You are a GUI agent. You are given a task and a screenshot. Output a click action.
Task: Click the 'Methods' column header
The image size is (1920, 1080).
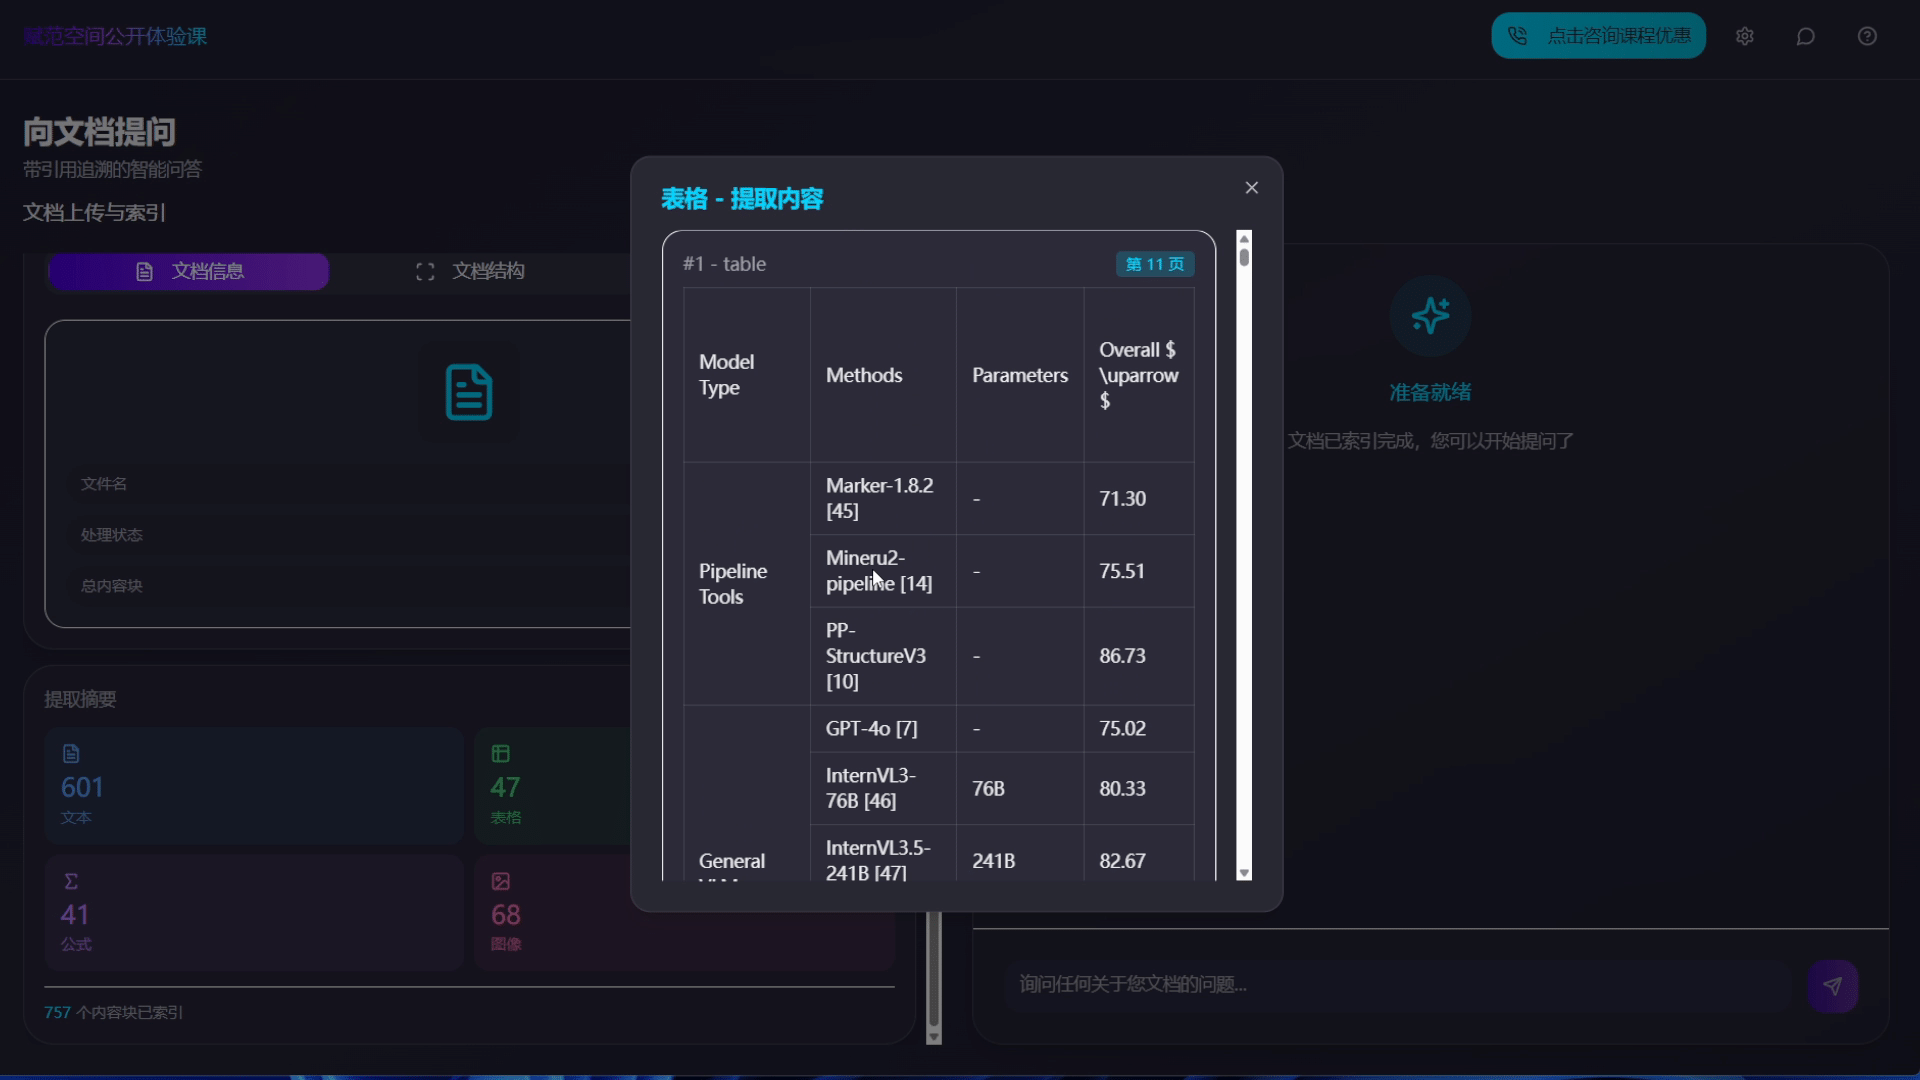point(883,375)
